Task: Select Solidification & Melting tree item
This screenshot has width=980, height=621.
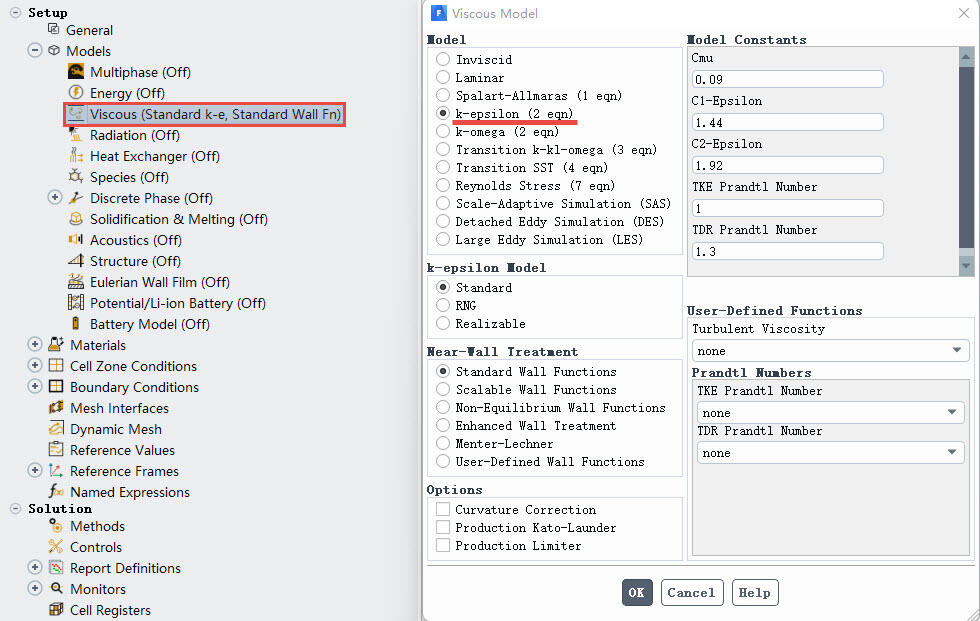Action: 178,219
